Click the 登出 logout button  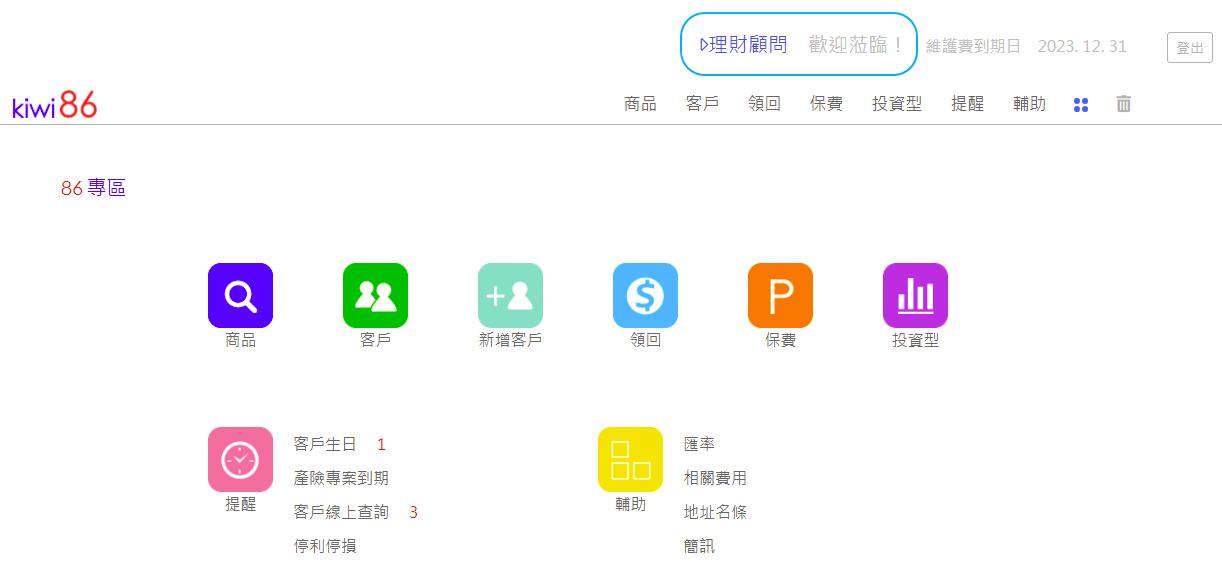[x=1190, y=47]
